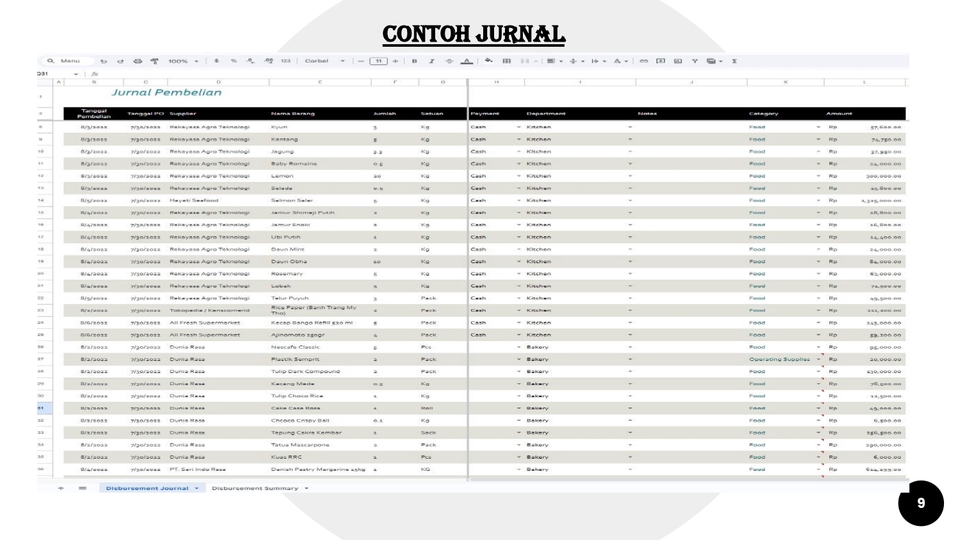The image size is (960, 540).
Task: Click the Increase decimal places icon
Action: pos(268,61)
